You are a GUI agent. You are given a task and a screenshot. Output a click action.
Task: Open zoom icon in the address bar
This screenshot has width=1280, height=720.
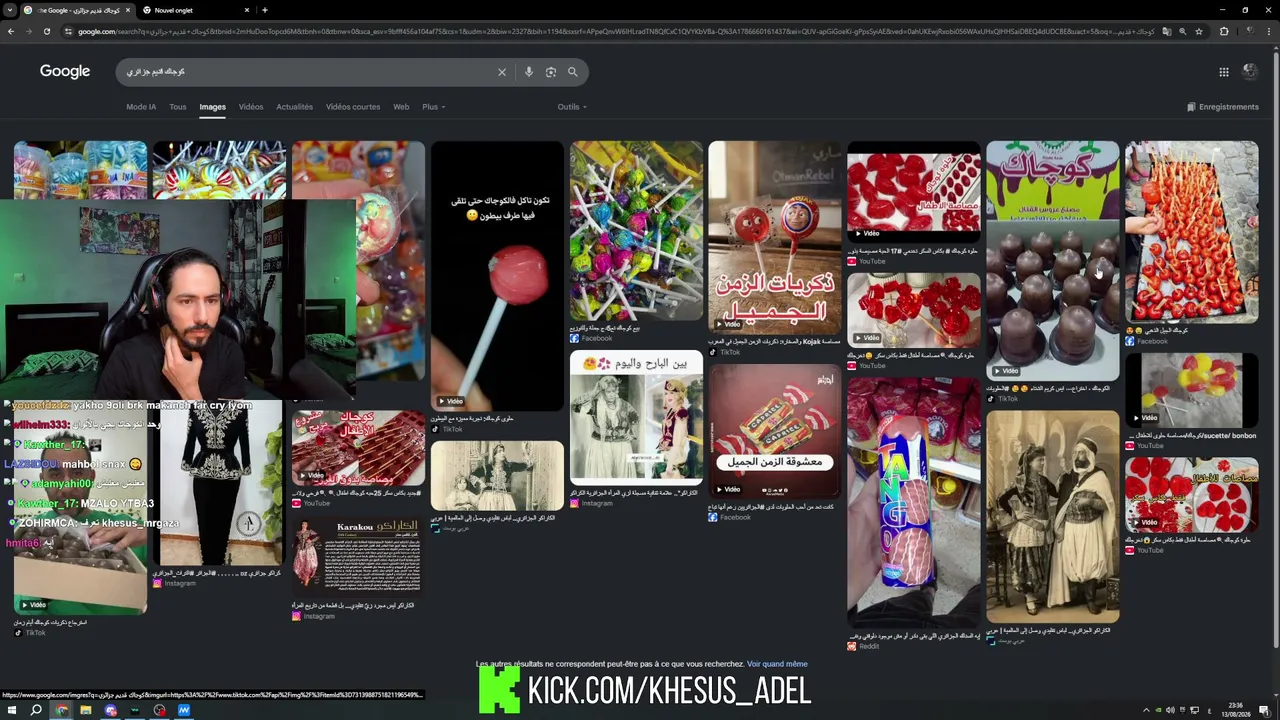(1183, 31)
